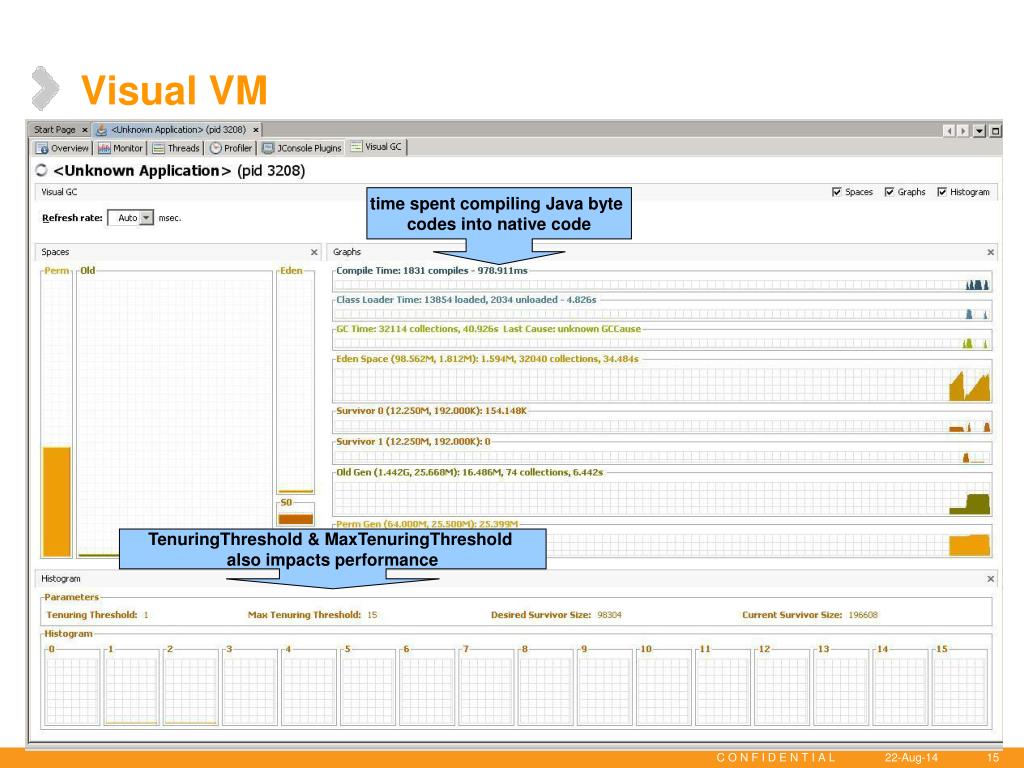
Task: Toggle the Histogram checkbox
Action: 942,192
